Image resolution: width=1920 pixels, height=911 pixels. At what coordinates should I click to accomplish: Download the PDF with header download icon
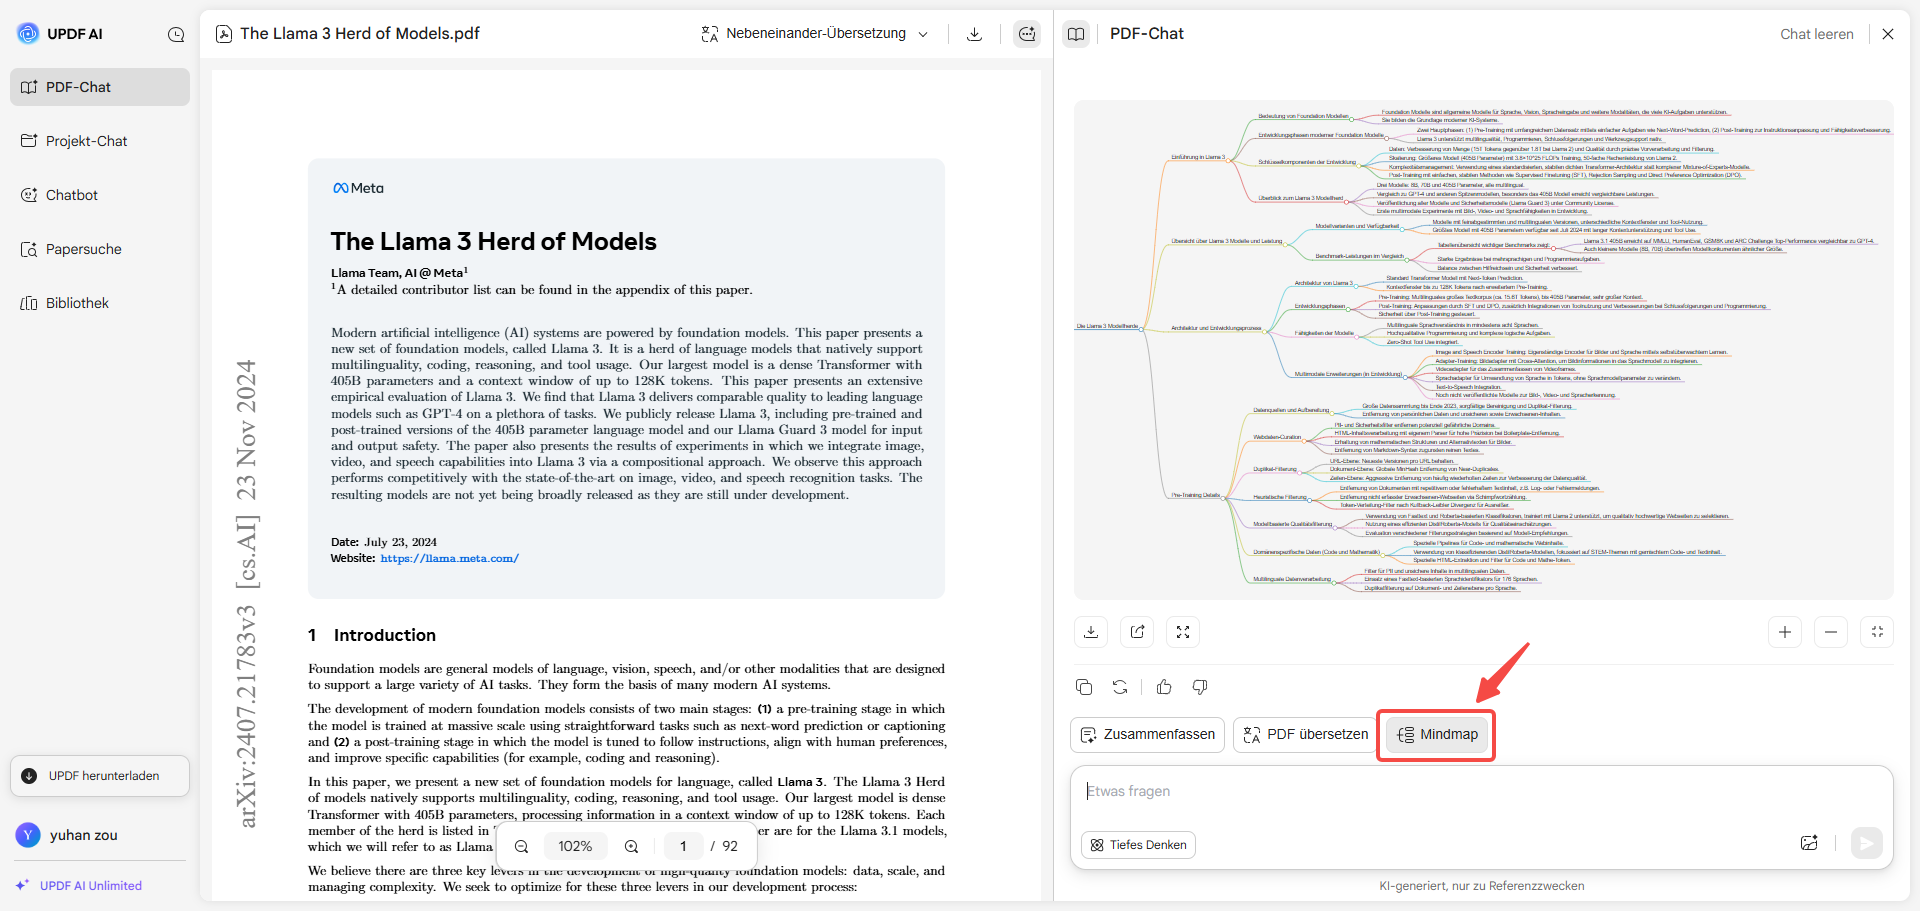pyautogui.click(x=974, y=34)
